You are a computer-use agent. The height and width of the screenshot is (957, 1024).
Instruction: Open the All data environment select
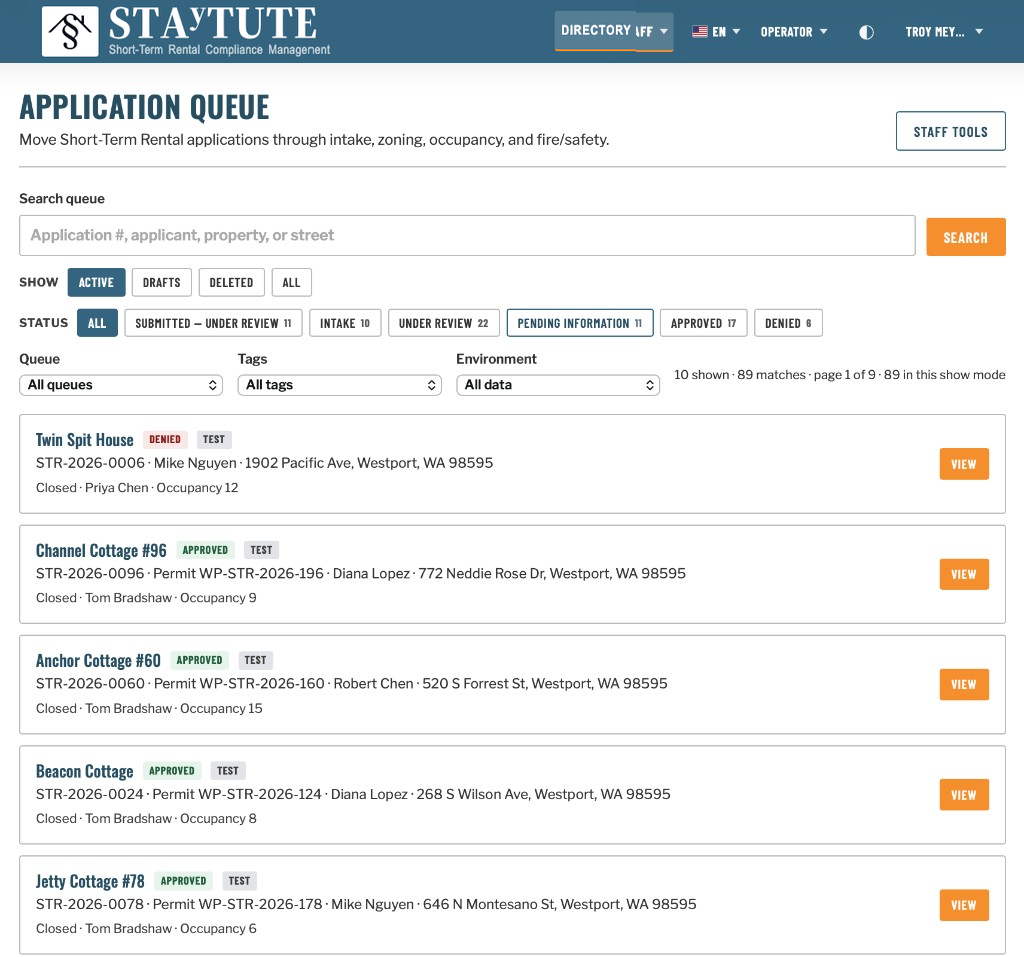coord(558,385)
